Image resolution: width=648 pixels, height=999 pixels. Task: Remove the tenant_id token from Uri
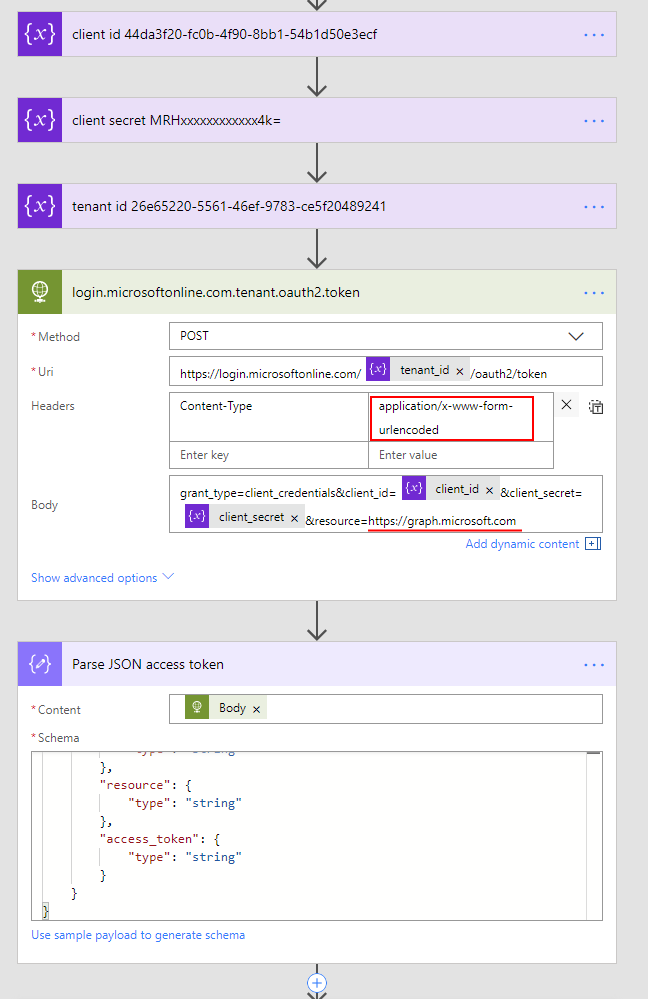pyautogui.click(x=460, y=371)
